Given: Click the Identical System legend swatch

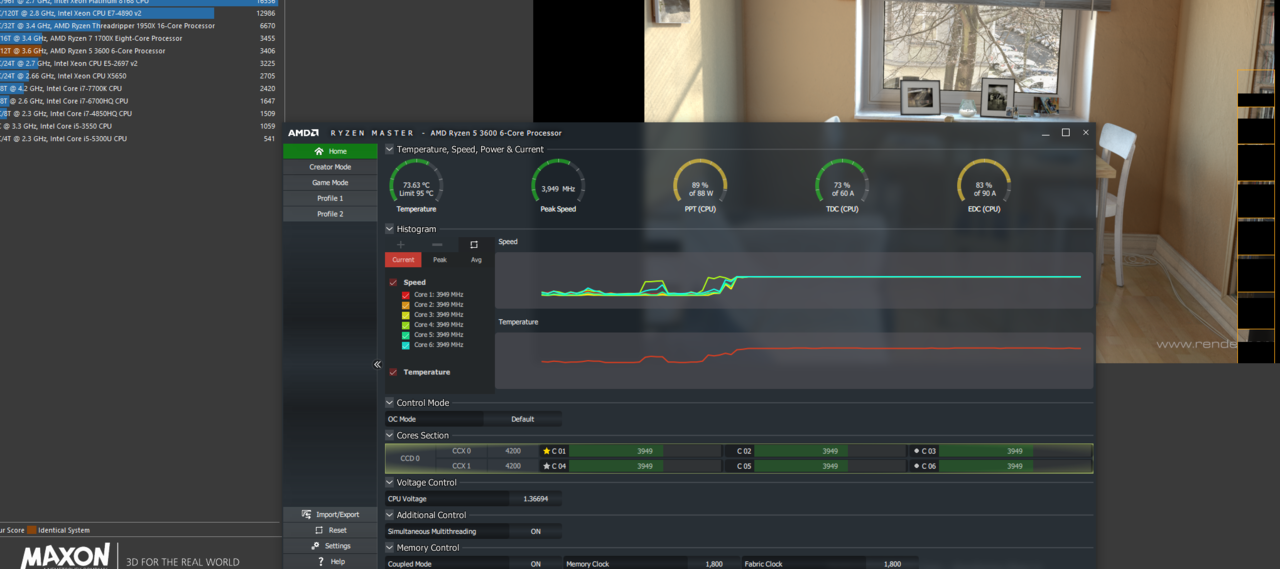Looking at the screenshot, I should coord(31,530).
